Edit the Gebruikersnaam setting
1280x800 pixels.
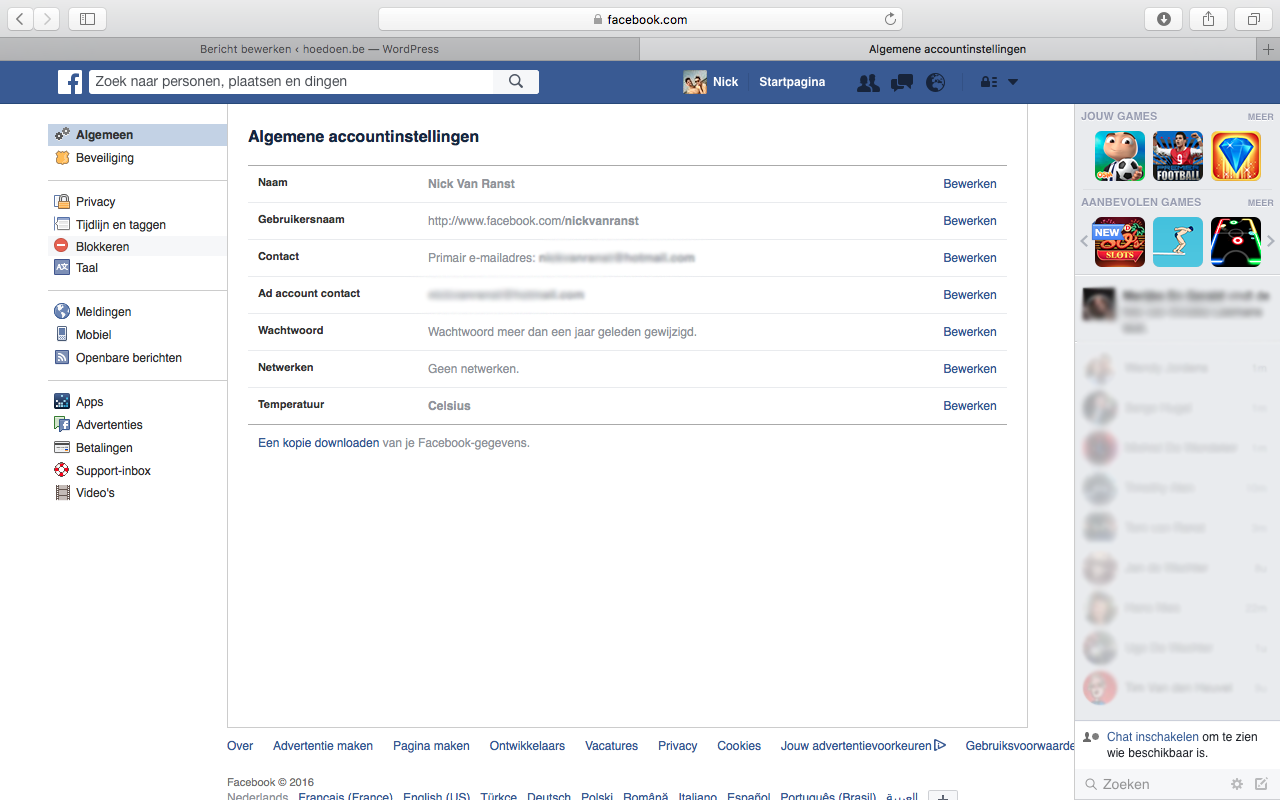pos(970,221)
